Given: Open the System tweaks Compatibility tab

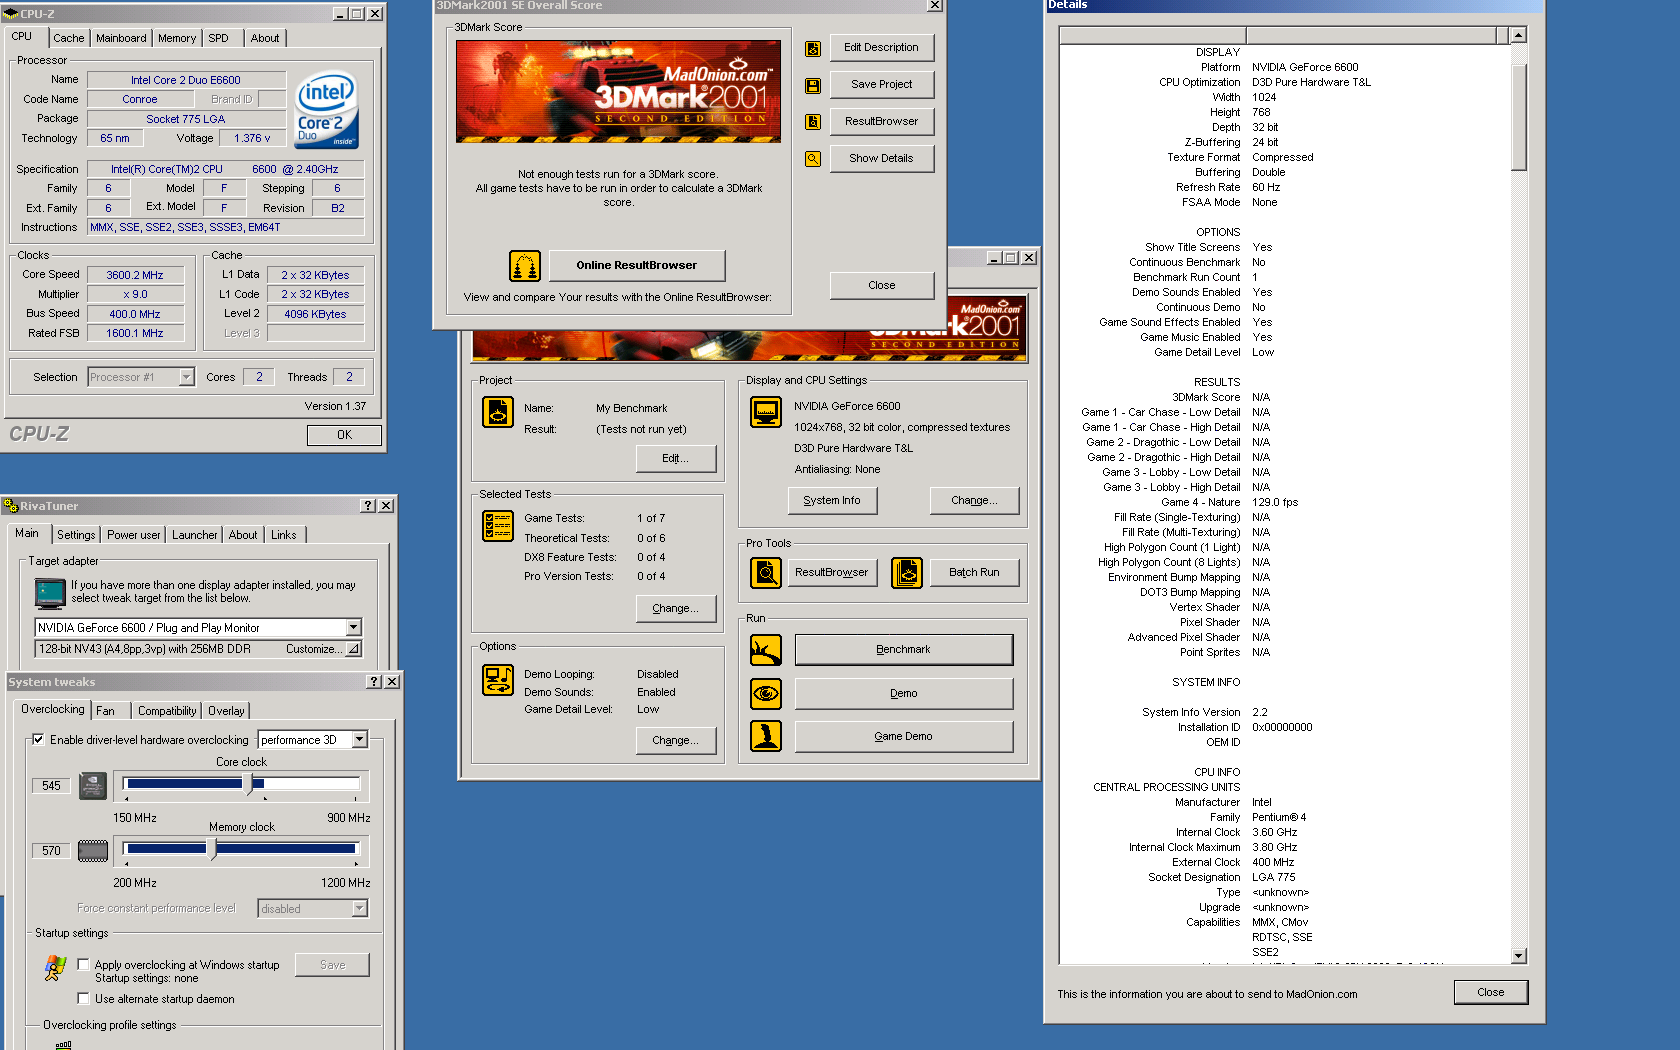Looking at the screenshot, I should click(x=167, y=711).
